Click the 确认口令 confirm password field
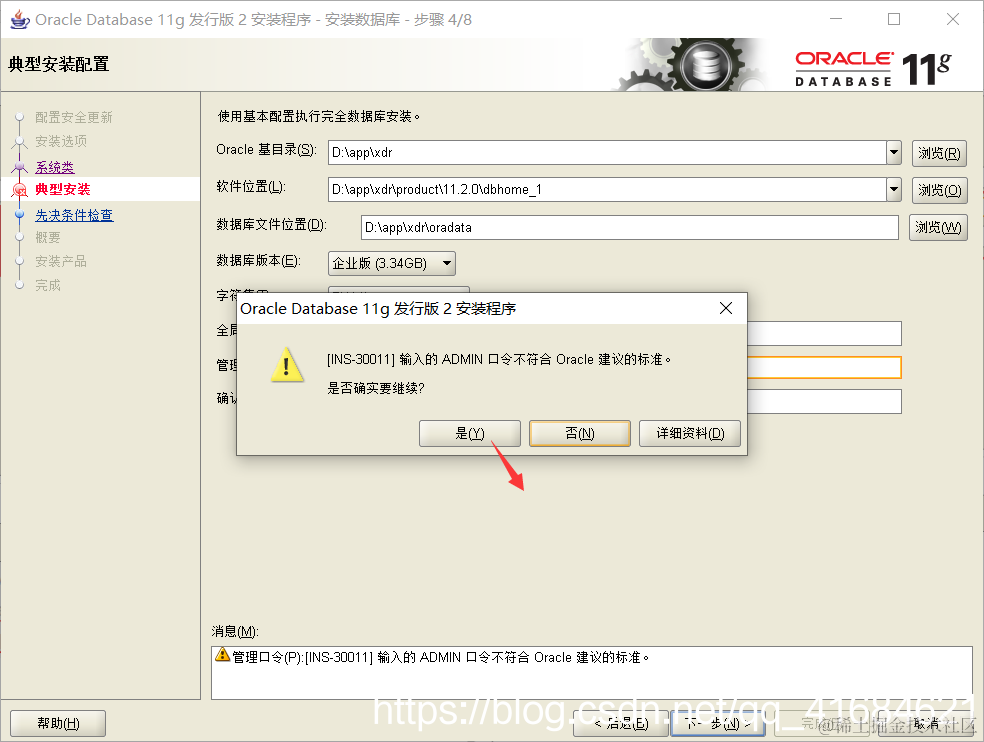The image size is (984, 742). tap(824, 401)
